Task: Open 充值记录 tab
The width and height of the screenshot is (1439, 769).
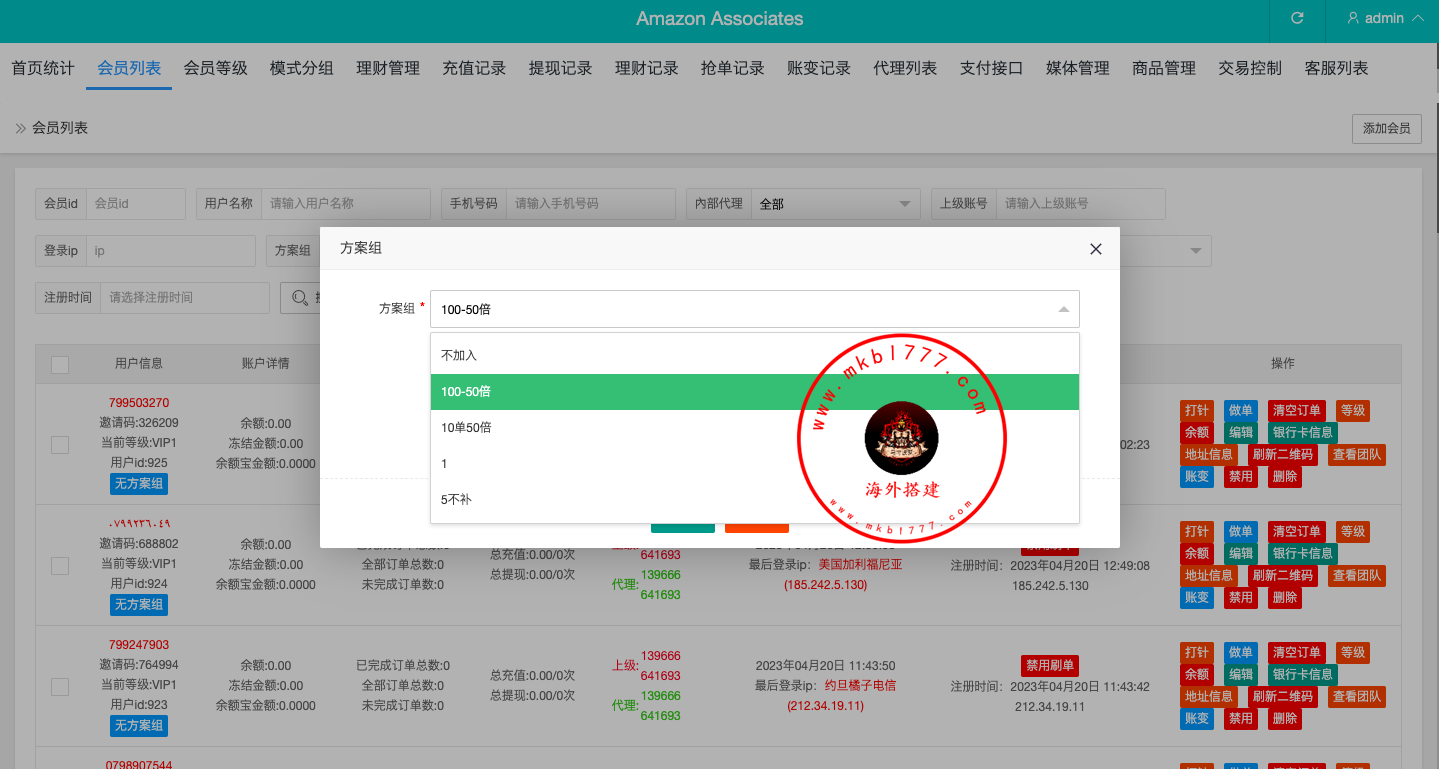Action: tap(474, 68)
